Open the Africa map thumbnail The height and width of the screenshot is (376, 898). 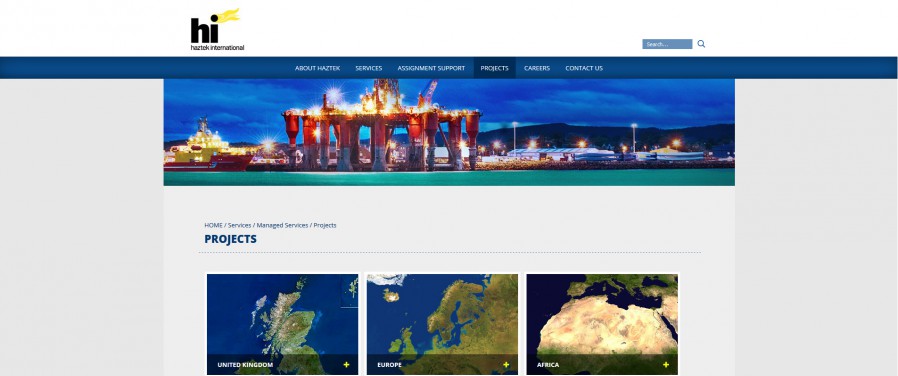click(602, 324)
